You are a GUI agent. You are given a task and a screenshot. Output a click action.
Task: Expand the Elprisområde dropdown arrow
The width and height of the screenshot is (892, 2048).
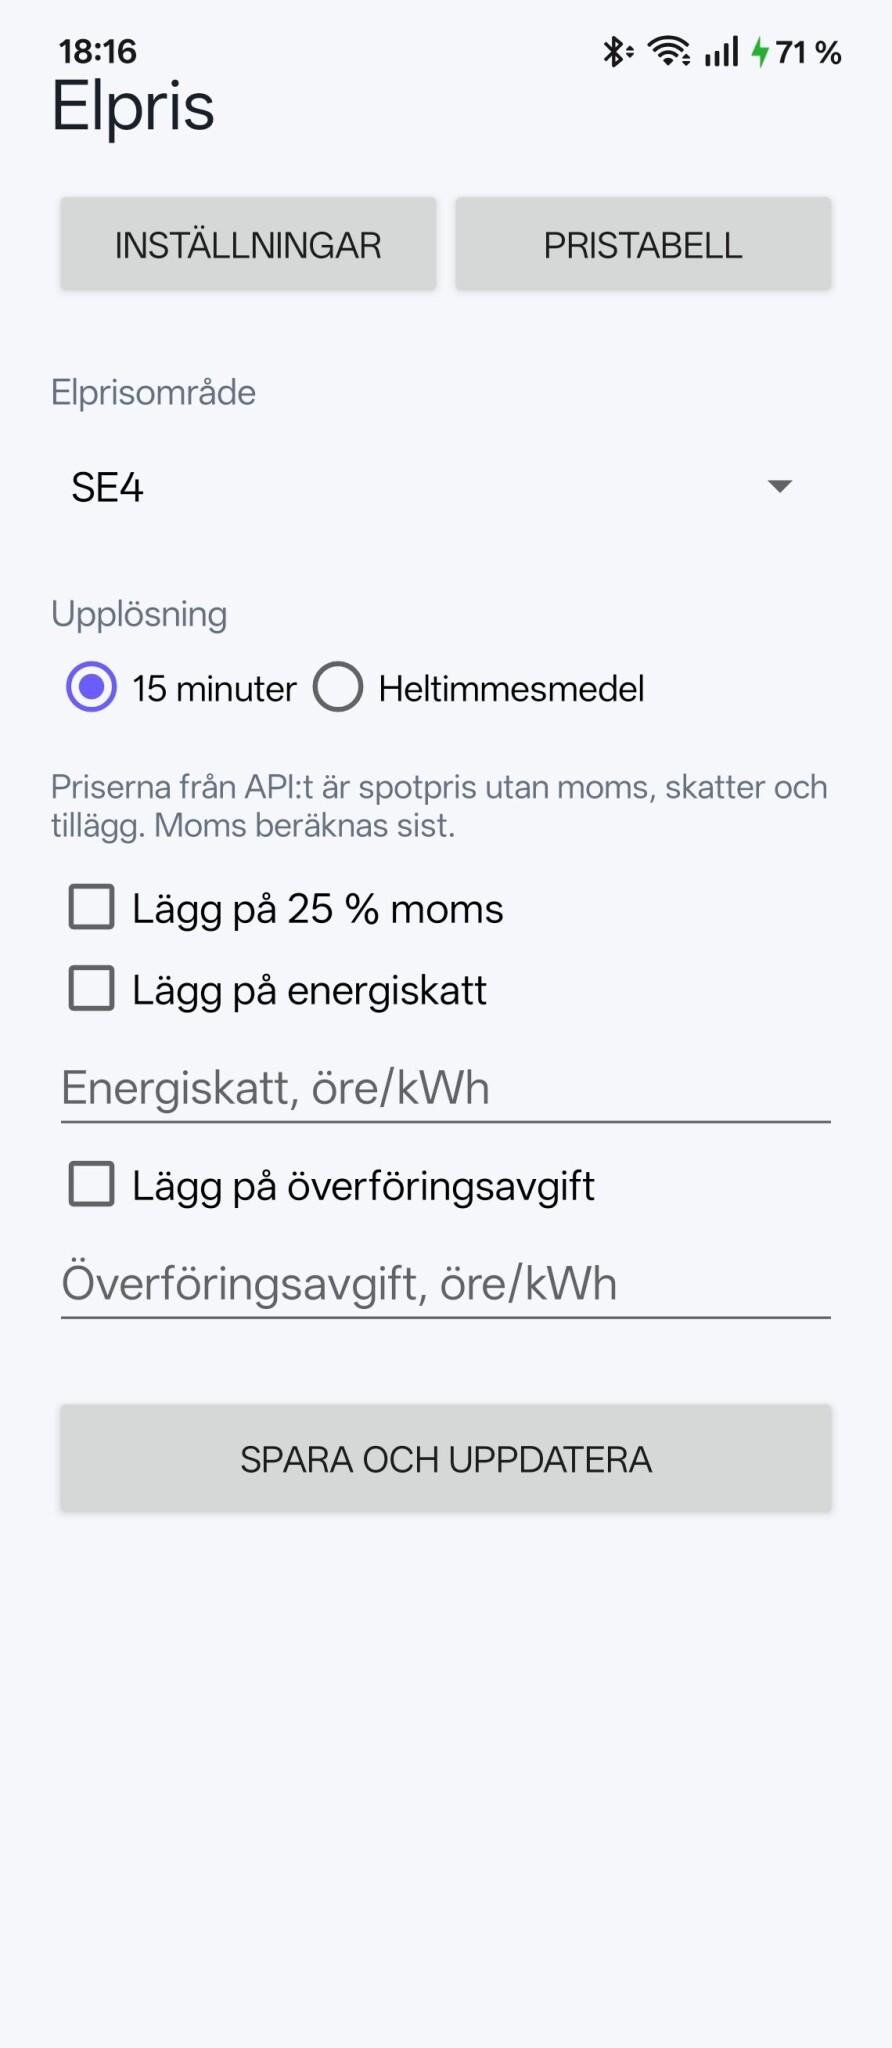point(779,486)
